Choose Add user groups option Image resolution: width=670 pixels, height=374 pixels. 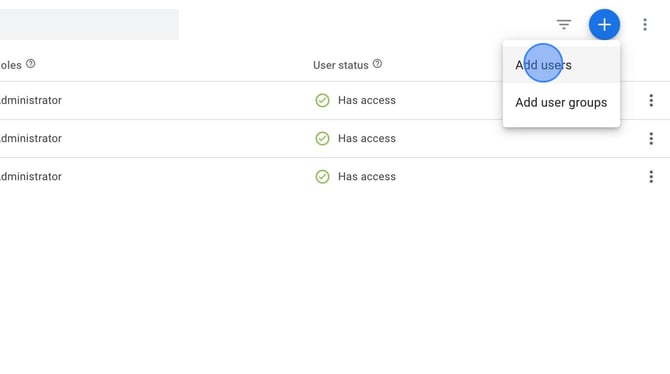[x=561, y=103]
